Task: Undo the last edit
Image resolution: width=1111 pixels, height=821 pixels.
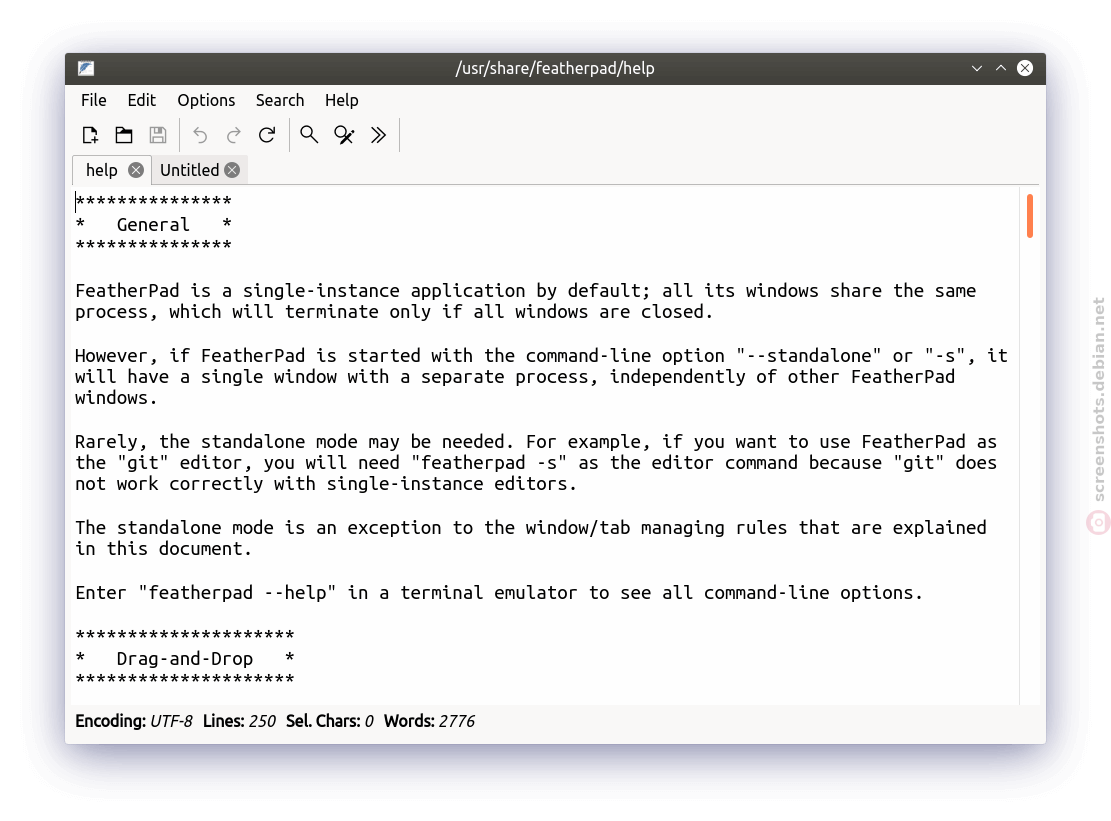Action: click(200, 135)
